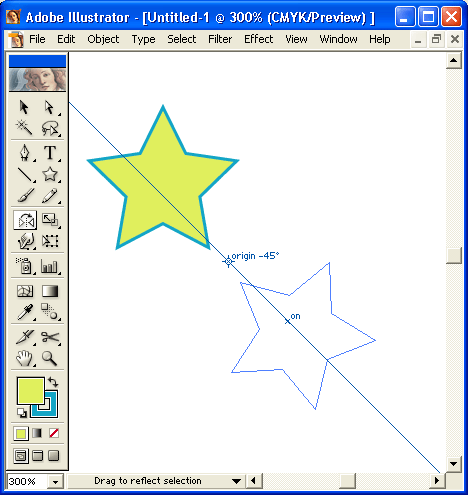Image resolution: width=468 pixels, height=495 pixels.
Task: Switch to Full Screen with Menu Bar
Action: click(x=37, y=456)
